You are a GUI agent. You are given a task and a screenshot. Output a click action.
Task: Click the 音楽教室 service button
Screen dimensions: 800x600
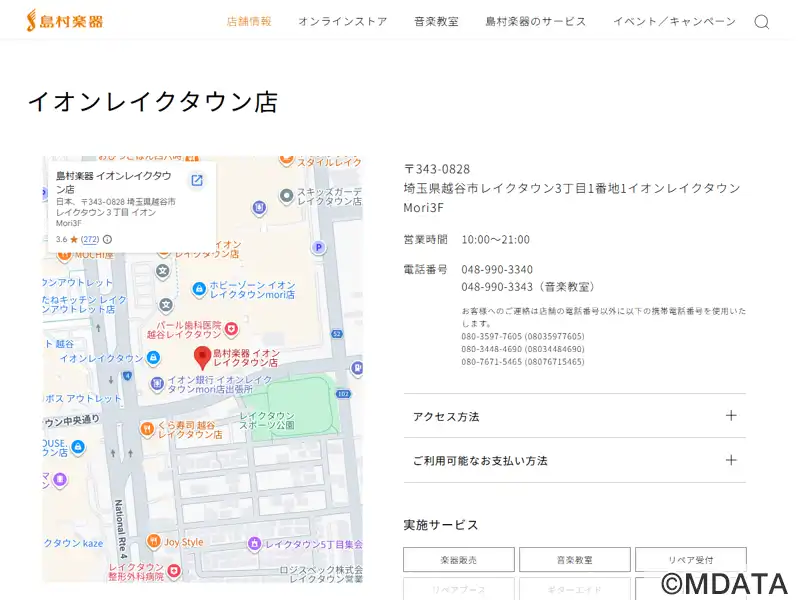coord(574,560)
